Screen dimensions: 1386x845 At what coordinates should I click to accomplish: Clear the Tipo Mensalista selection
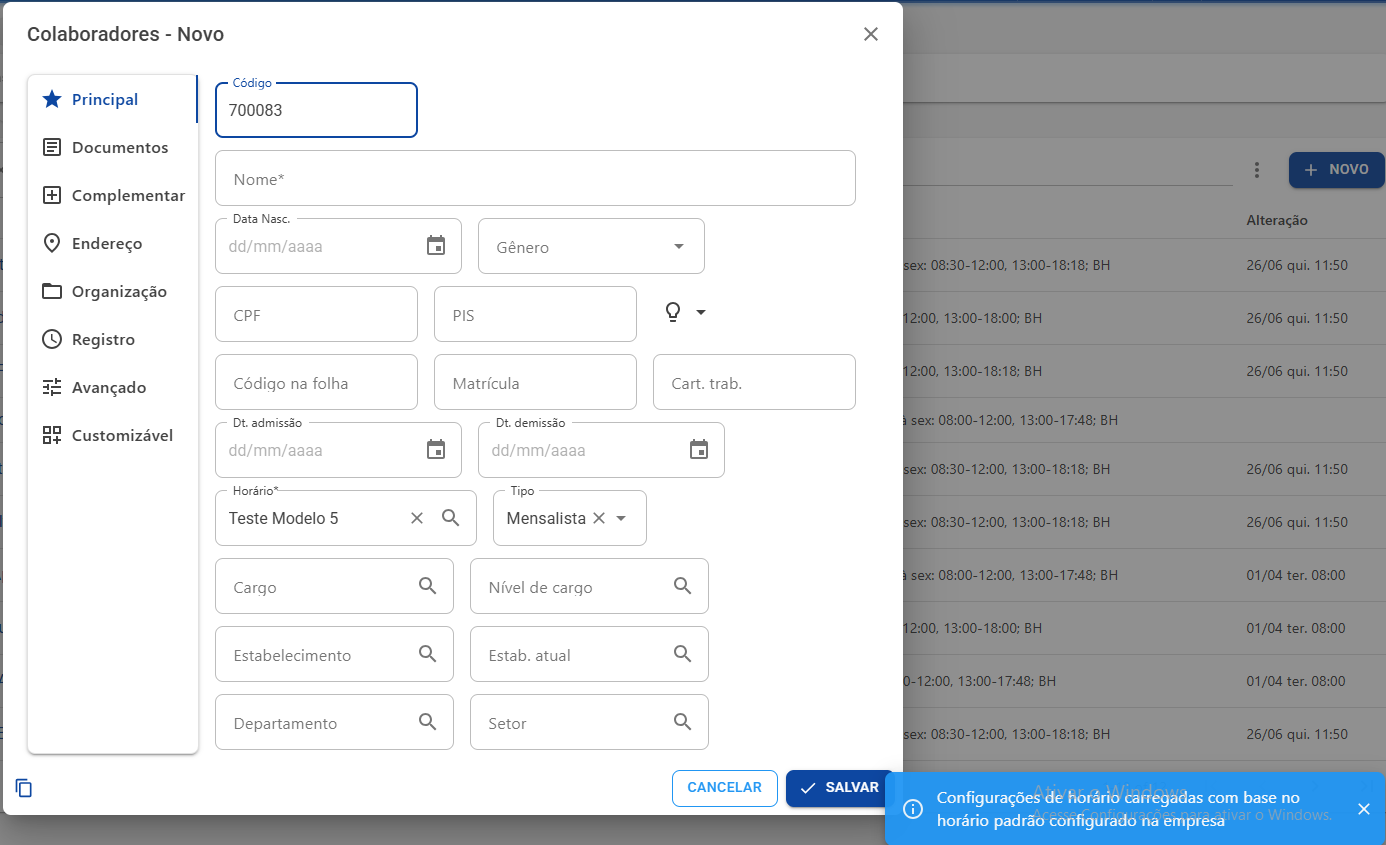point(599,518)
